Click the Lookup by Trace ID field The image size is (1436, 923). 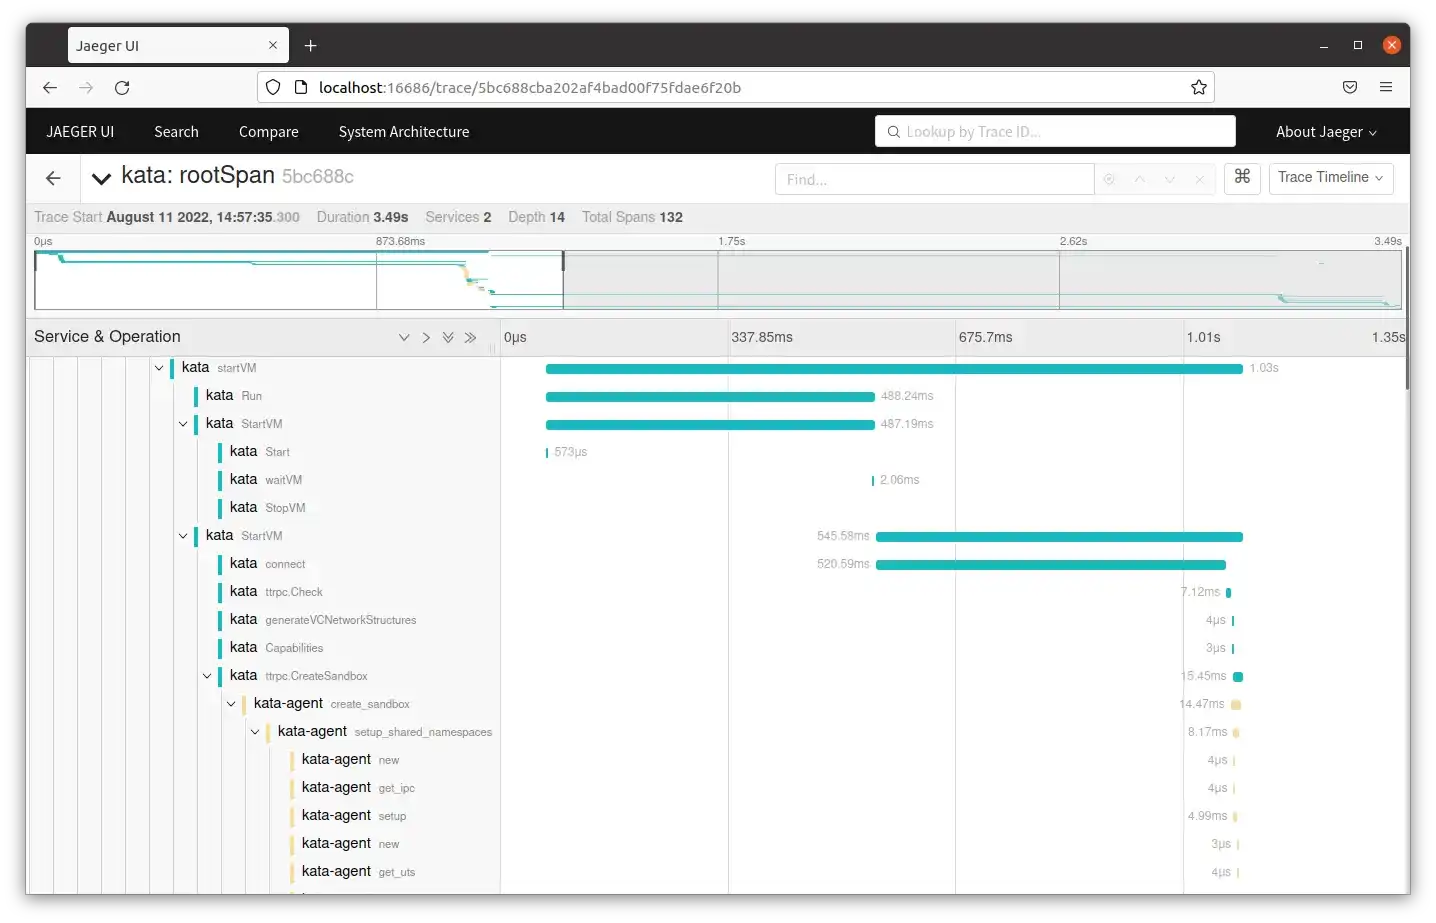(x=1055, y=132)
